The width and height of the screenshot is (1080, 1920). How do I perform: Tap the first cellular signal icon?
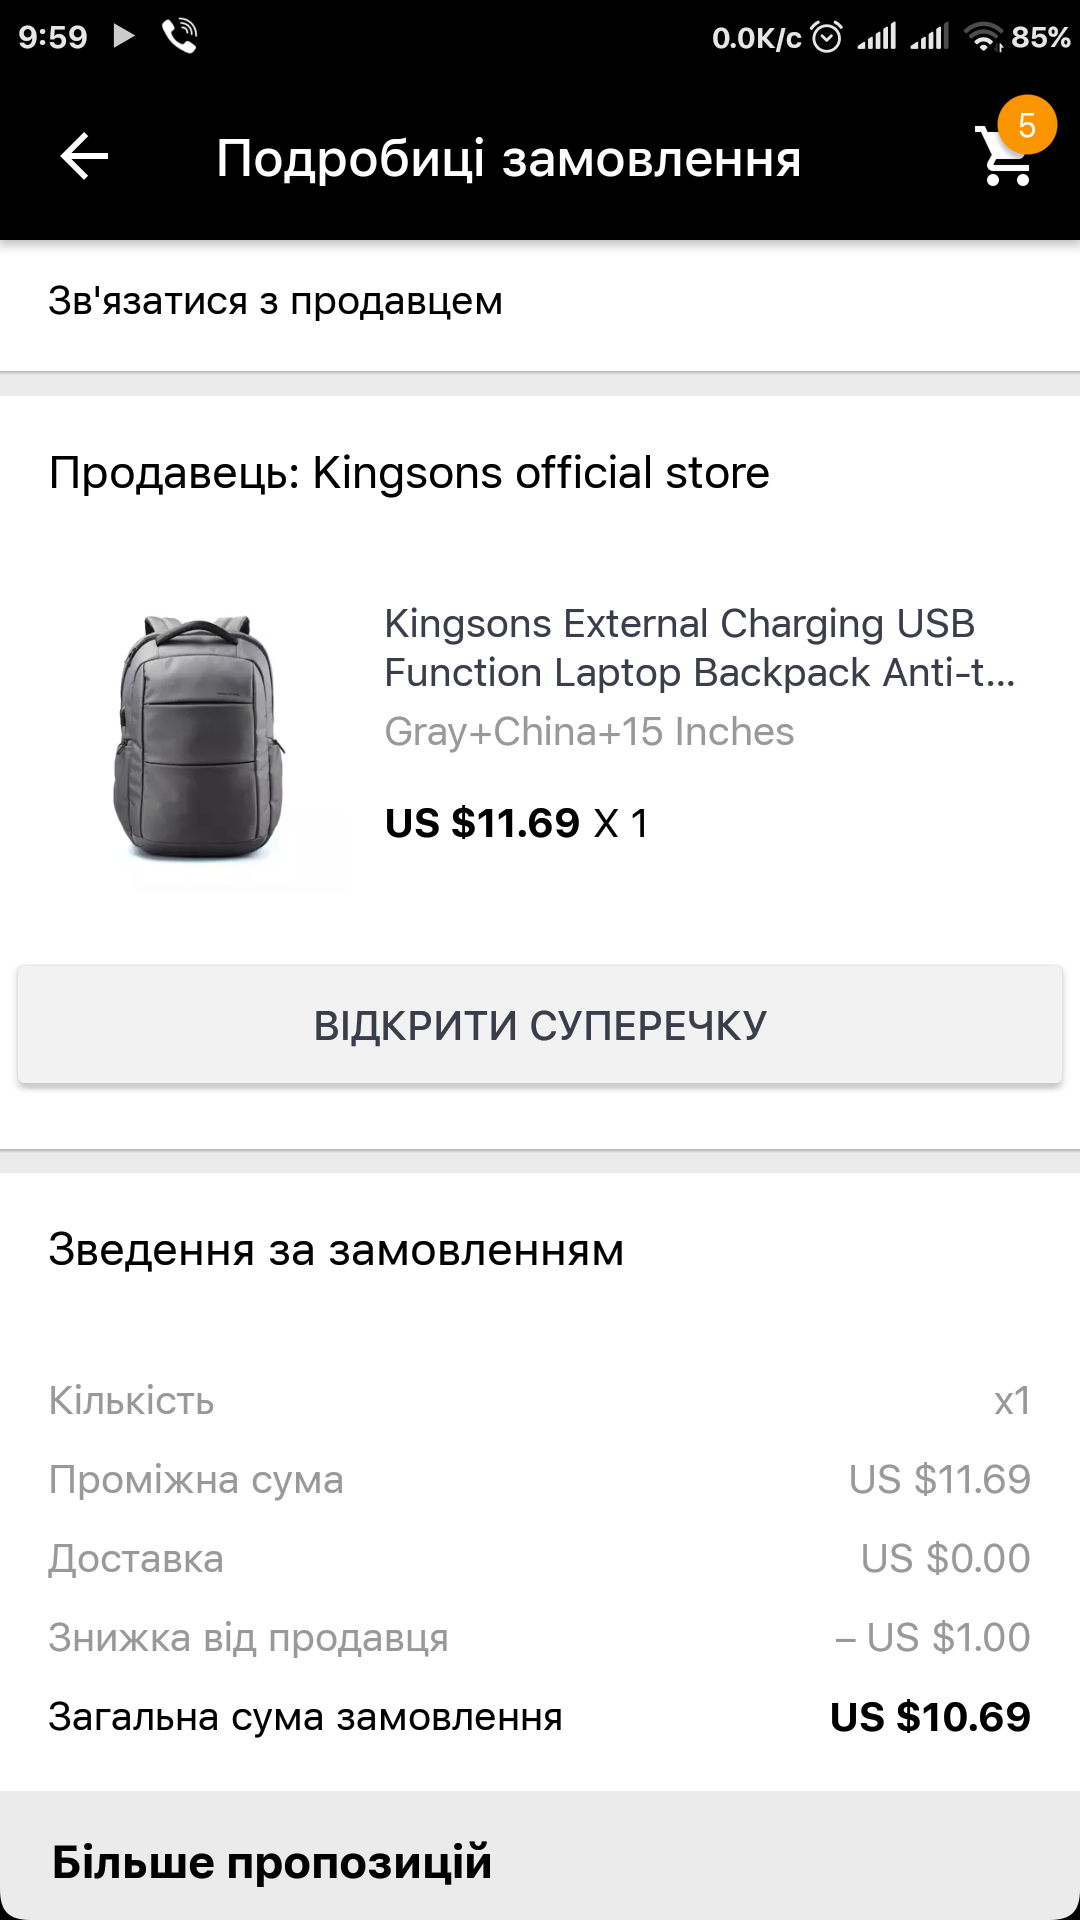[x=877, y=38]
